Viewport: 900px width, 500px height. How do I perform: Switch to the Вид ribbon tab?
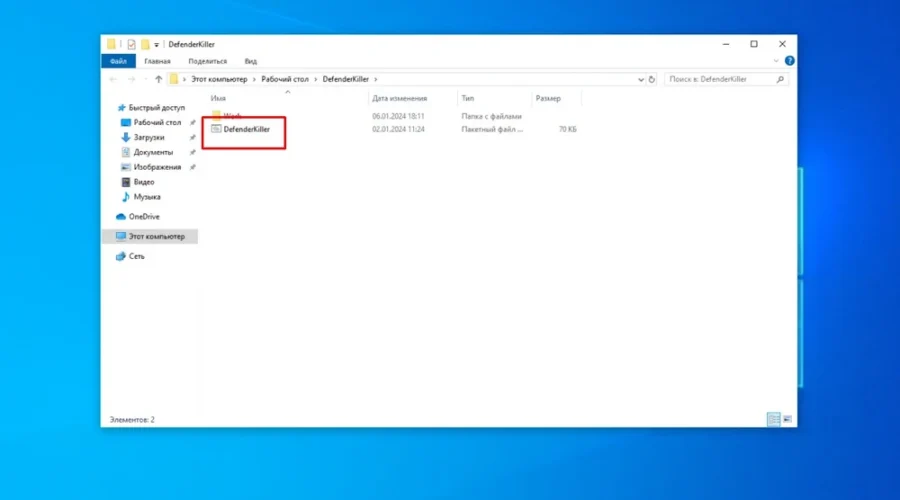pyautogui.click(x=251, y=61)
